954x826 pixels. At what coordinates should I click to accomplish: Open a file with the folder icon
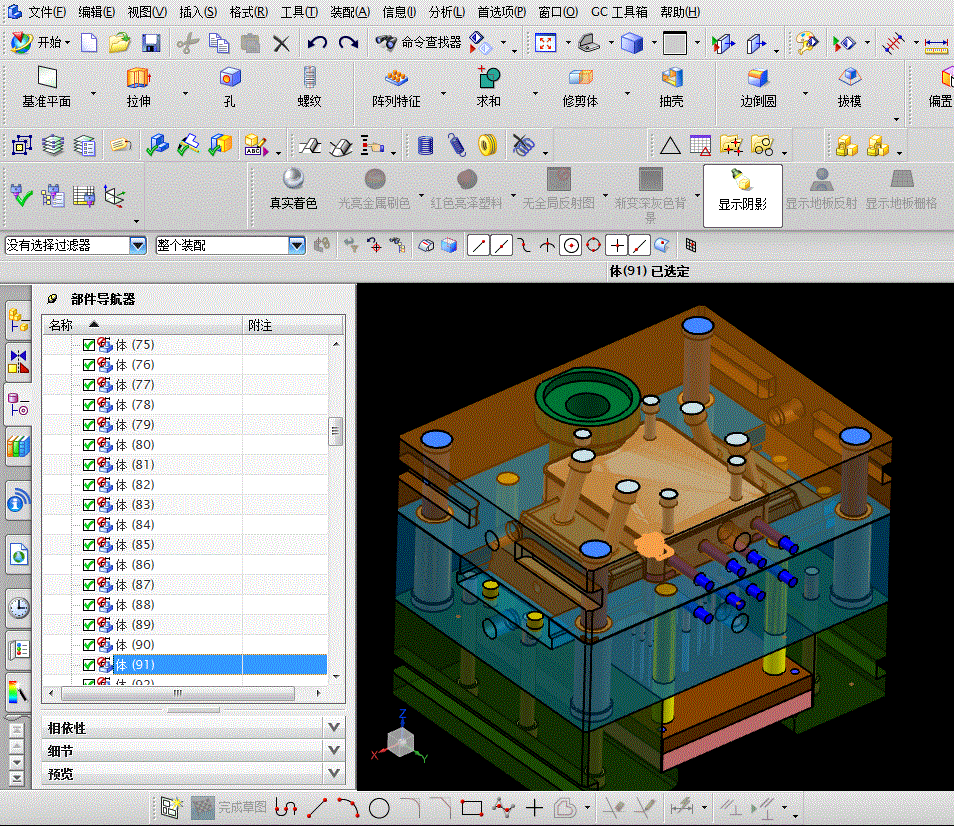coord(119,43)
